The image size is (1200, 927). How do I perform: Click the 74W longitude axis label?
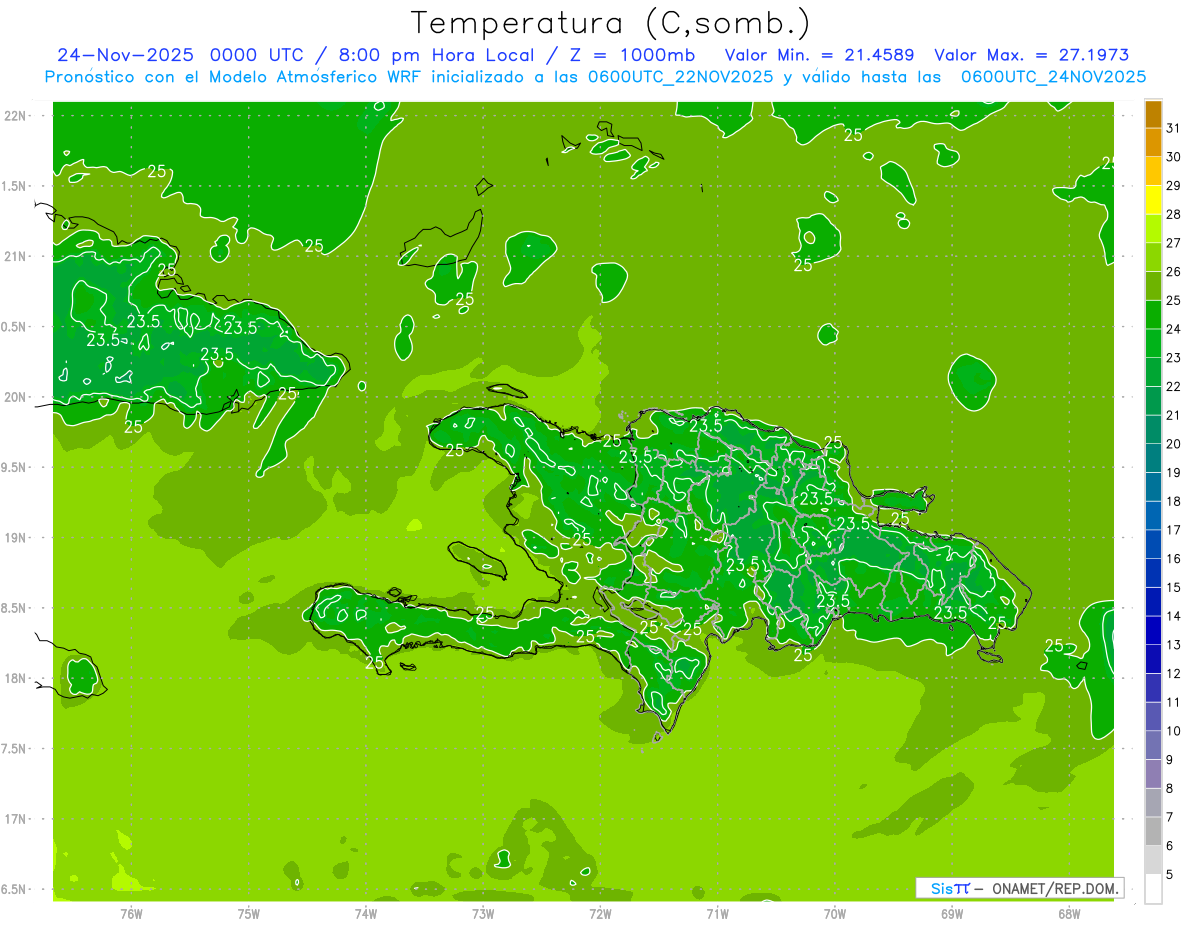click(366, 913)
